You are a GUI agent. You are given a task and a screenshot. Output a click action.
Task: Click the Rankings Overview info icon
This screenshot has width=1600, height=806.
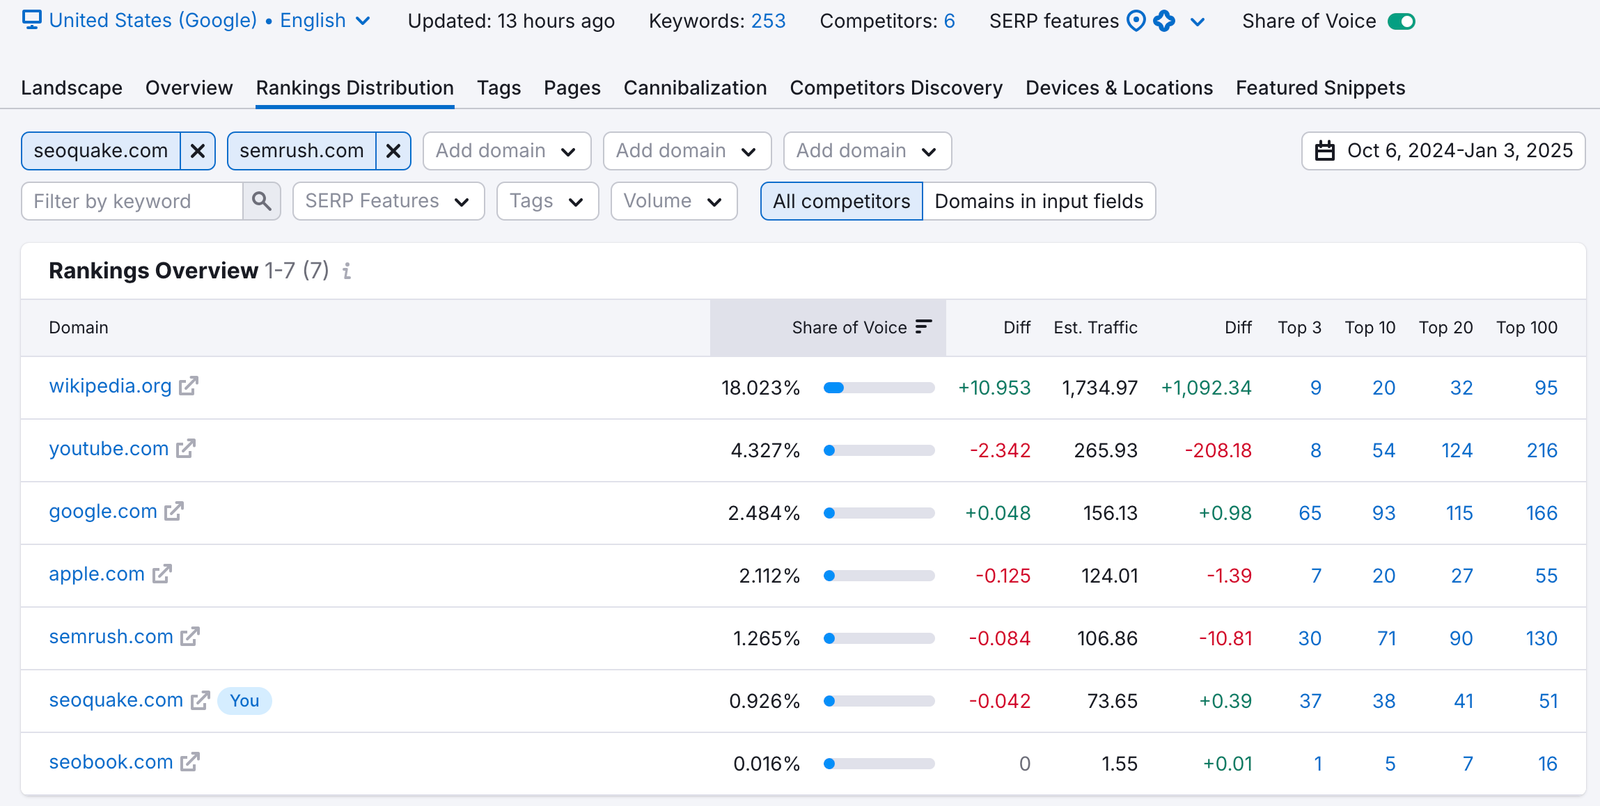[x=347, y=271]
